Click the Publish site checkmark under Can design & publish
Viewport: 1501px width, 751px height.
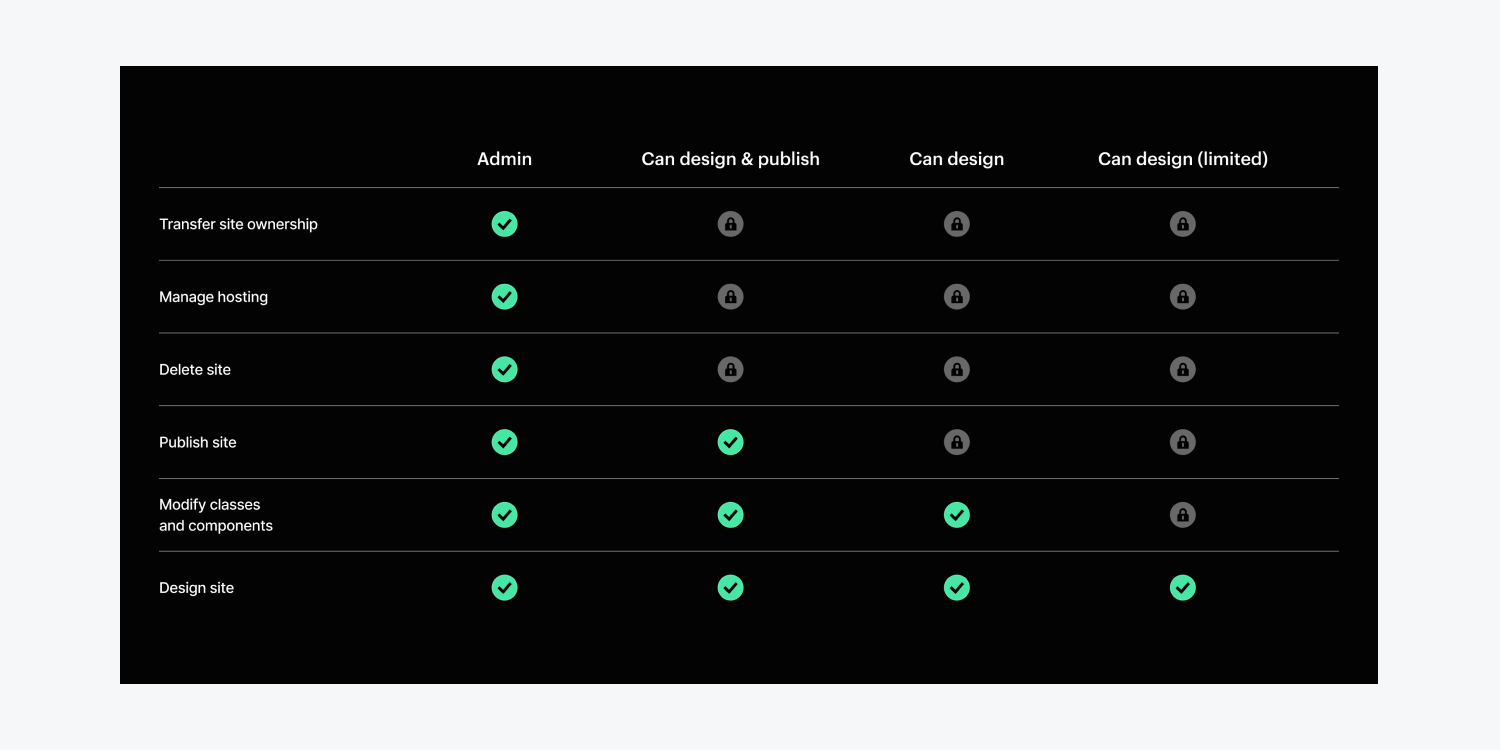pos(731,442)
